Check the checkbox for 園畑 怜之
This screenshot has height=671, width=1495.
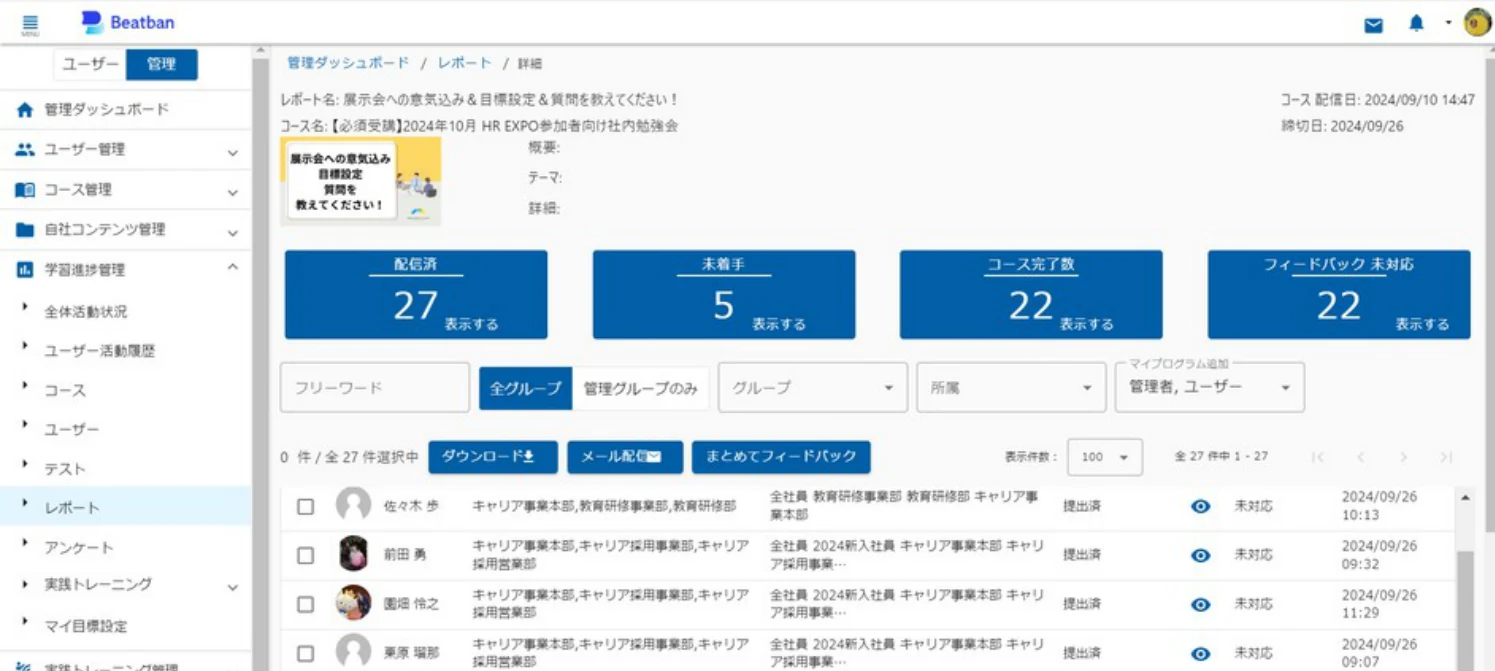click(x=306, y=604)
